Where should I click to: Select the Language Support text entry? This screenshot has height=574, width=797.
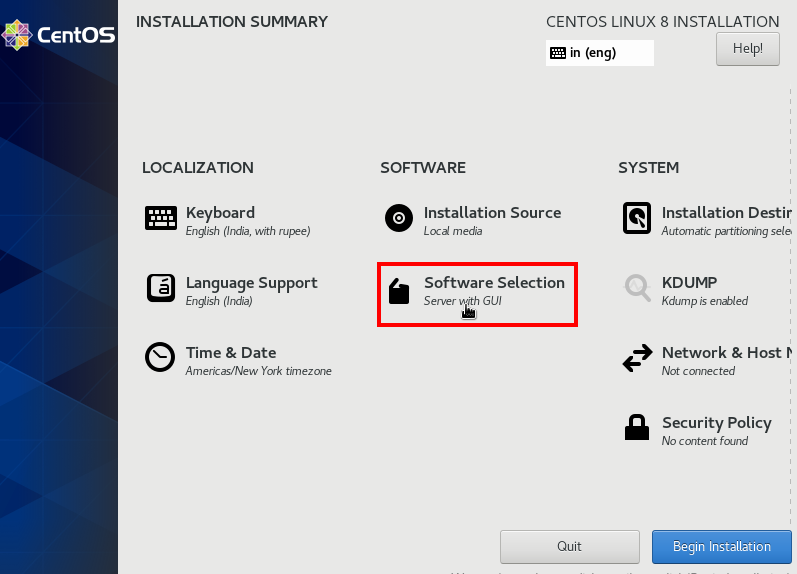pyautogui.click(x=251, y=283)
